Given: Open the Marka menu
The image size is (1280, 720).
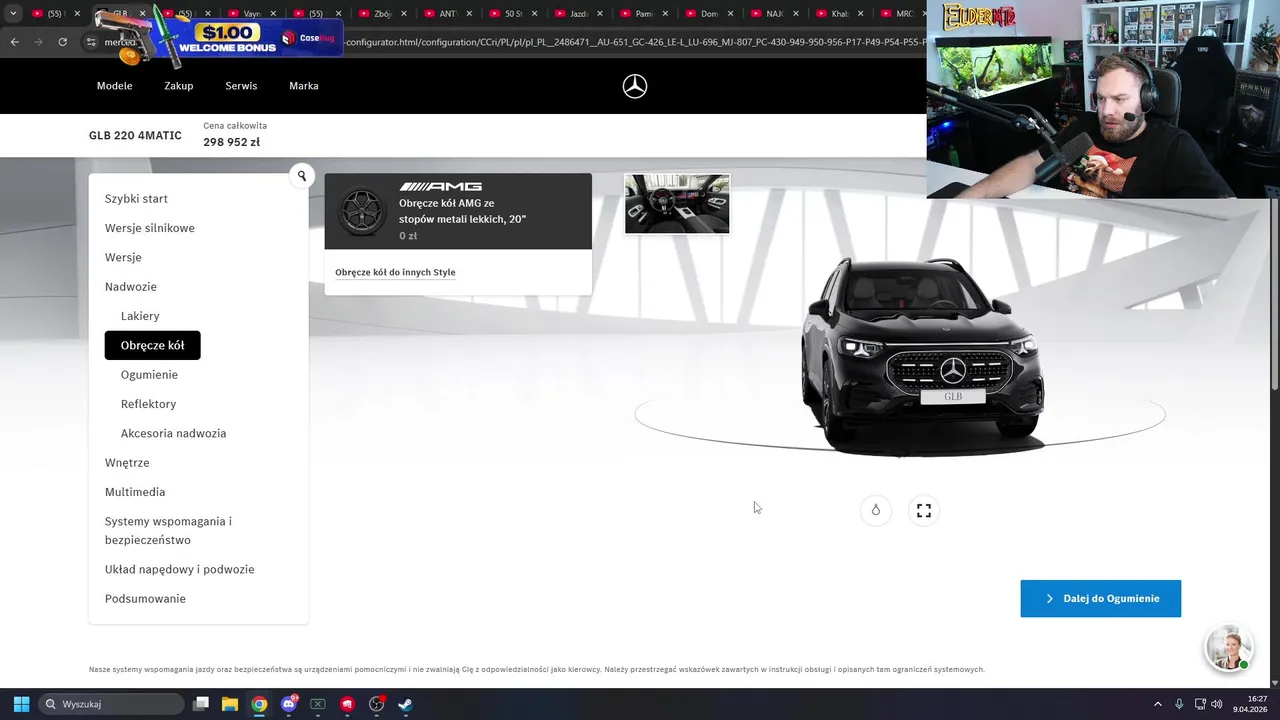Looking at the screenshot, I should coord(304,86).
